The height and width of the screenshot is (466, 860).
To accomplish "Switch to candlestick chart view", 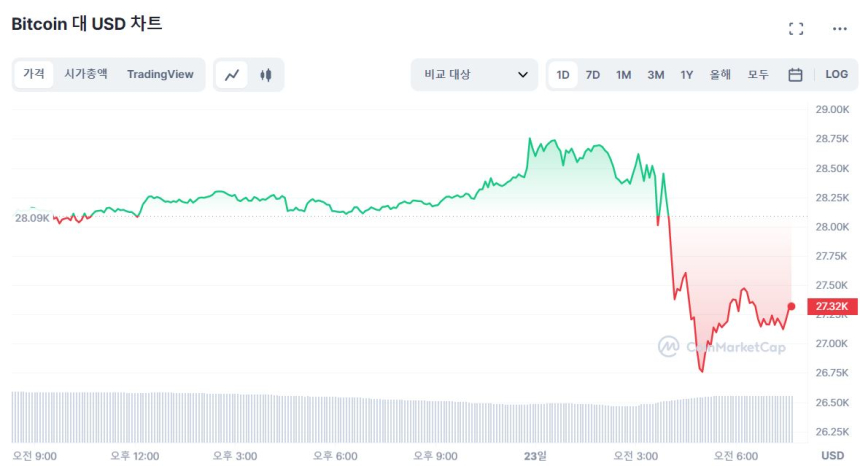I will click(x=266, y=75).
